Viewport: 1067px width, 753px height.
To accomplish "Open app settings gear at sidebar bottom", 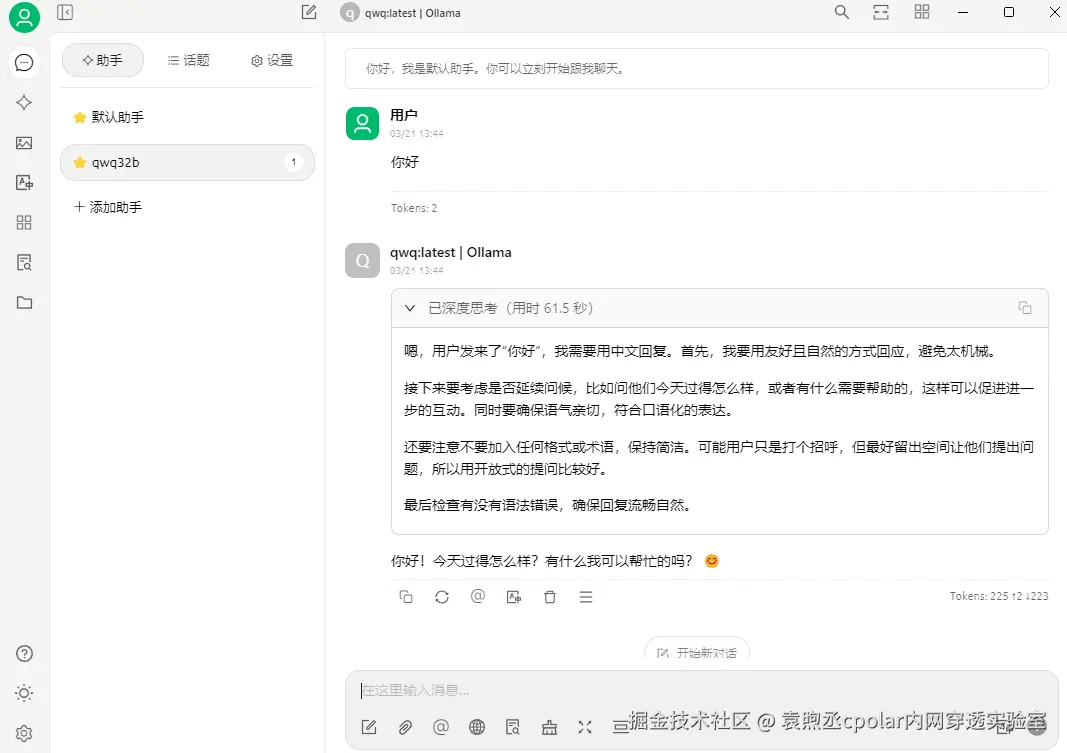I will pyautogui.click(x=24, y=733).
